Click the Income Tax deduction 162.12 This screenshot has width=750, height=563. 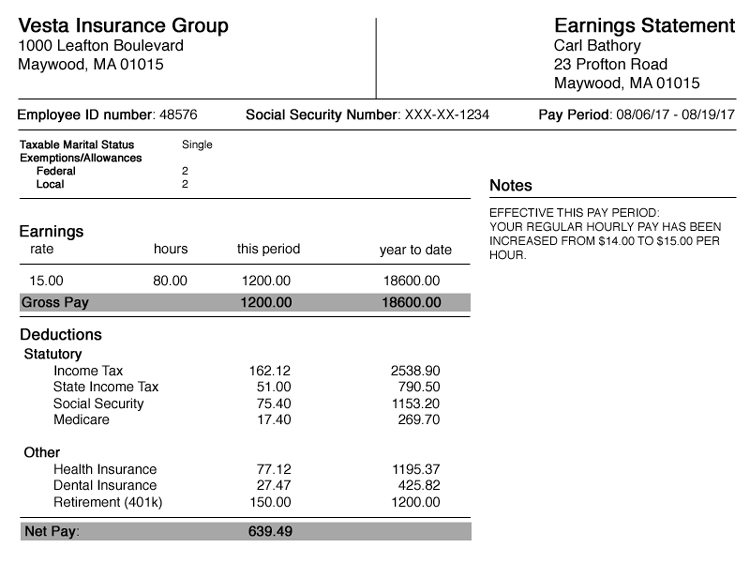[x=270, y=371]
